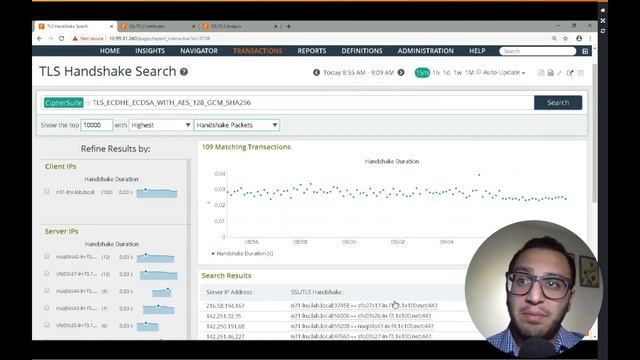640x360 pixels.
Task: Select the 1M time range
Action: [469, 73]
